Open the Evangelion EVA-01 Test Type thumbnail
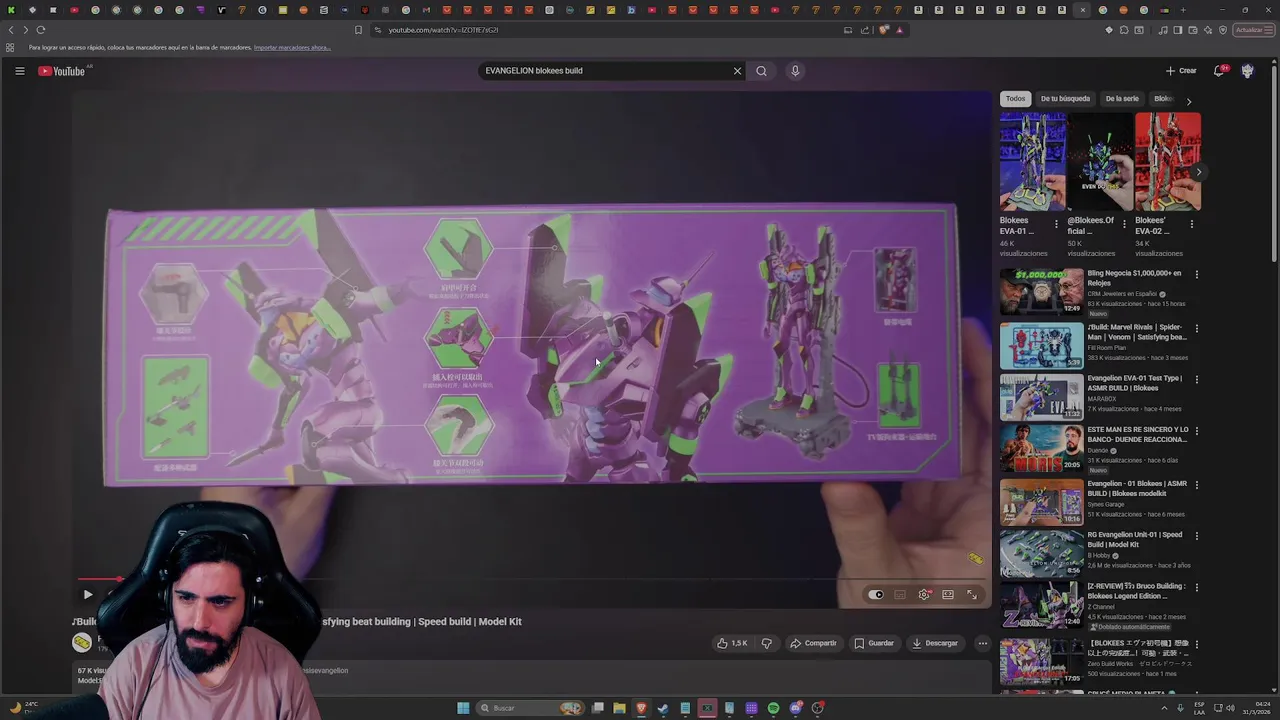 point(1041,397)
